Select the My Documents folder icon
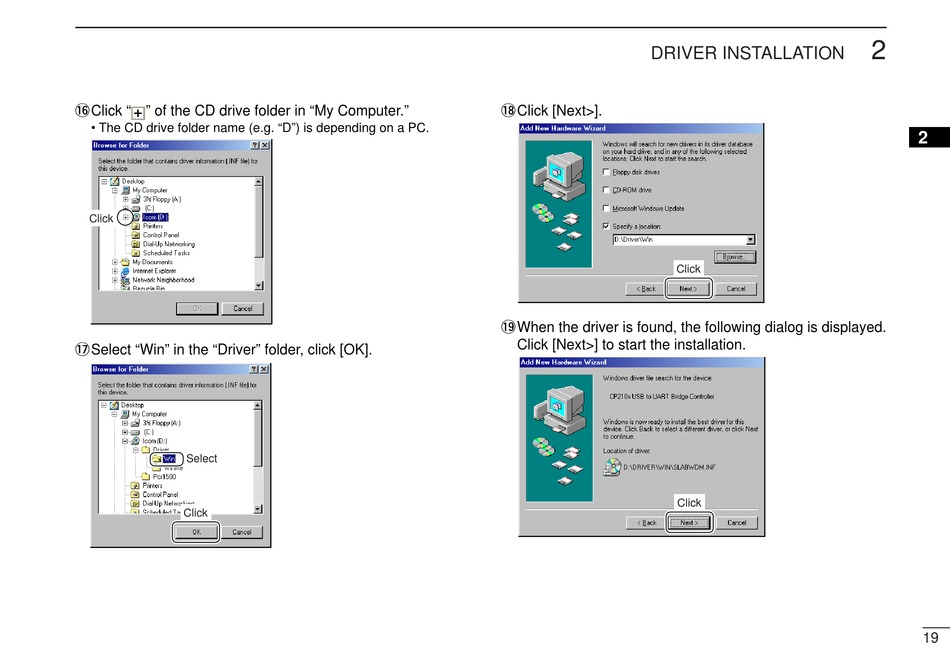 (125, 262)
